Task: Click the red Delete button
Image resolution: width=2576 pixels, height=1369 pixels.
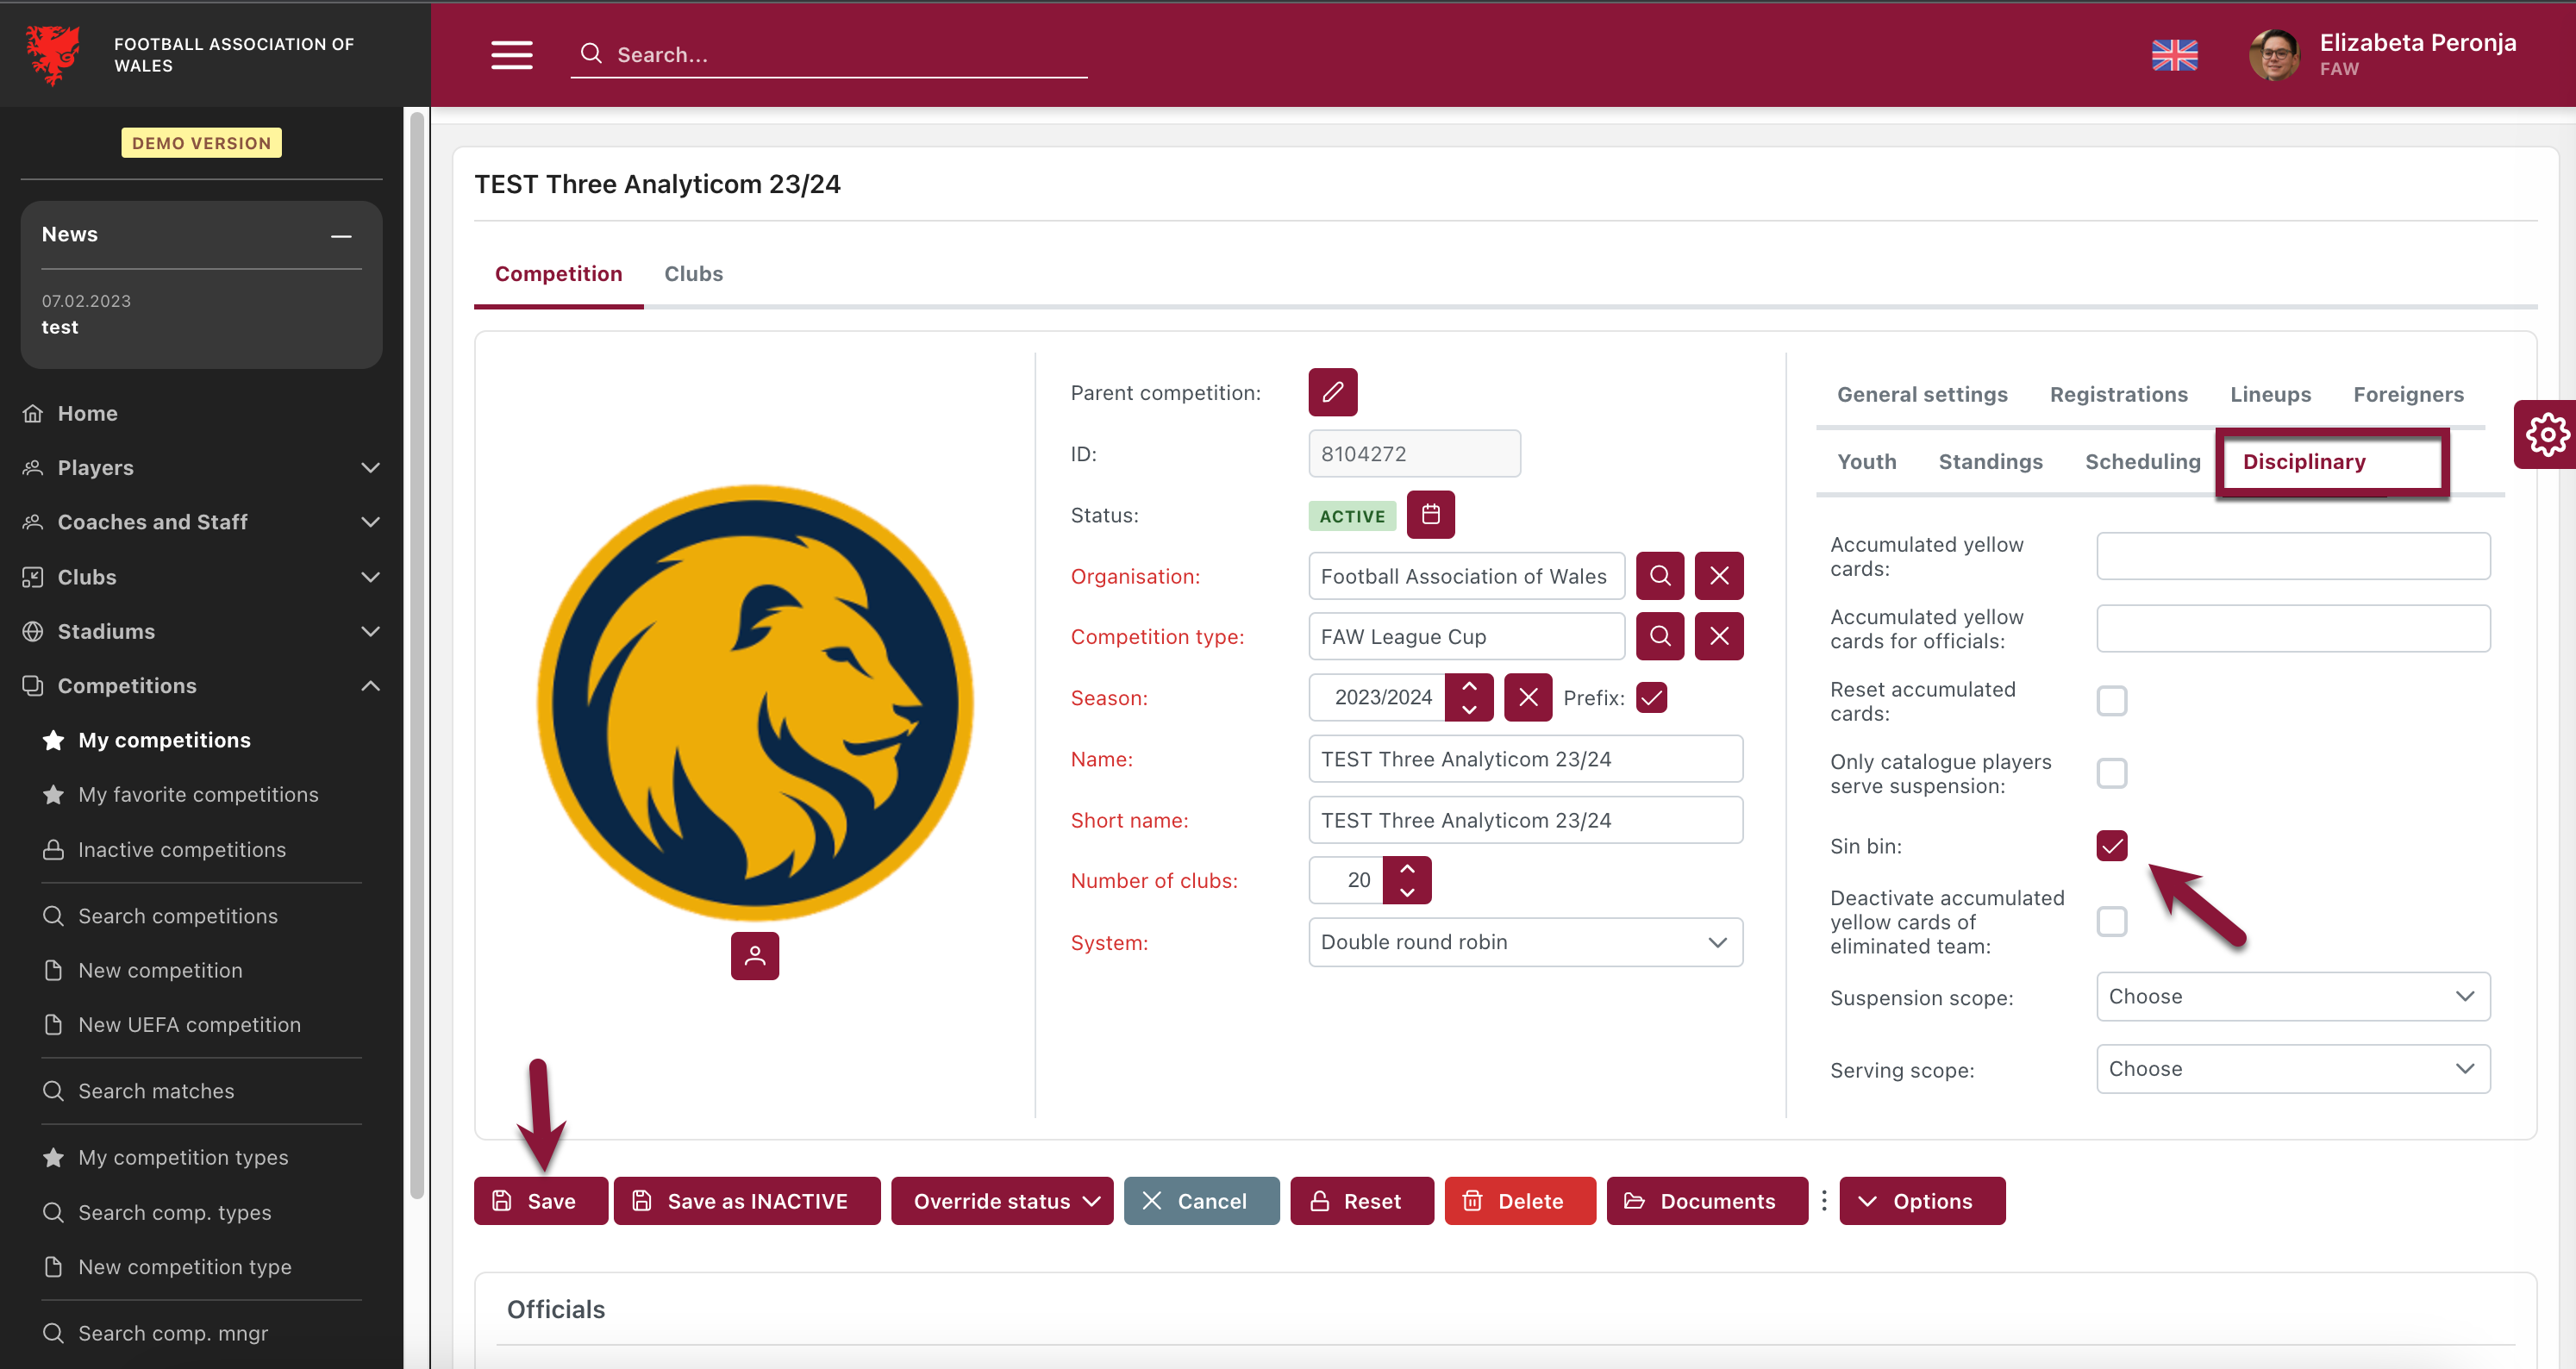Action: (1518, 1201)
